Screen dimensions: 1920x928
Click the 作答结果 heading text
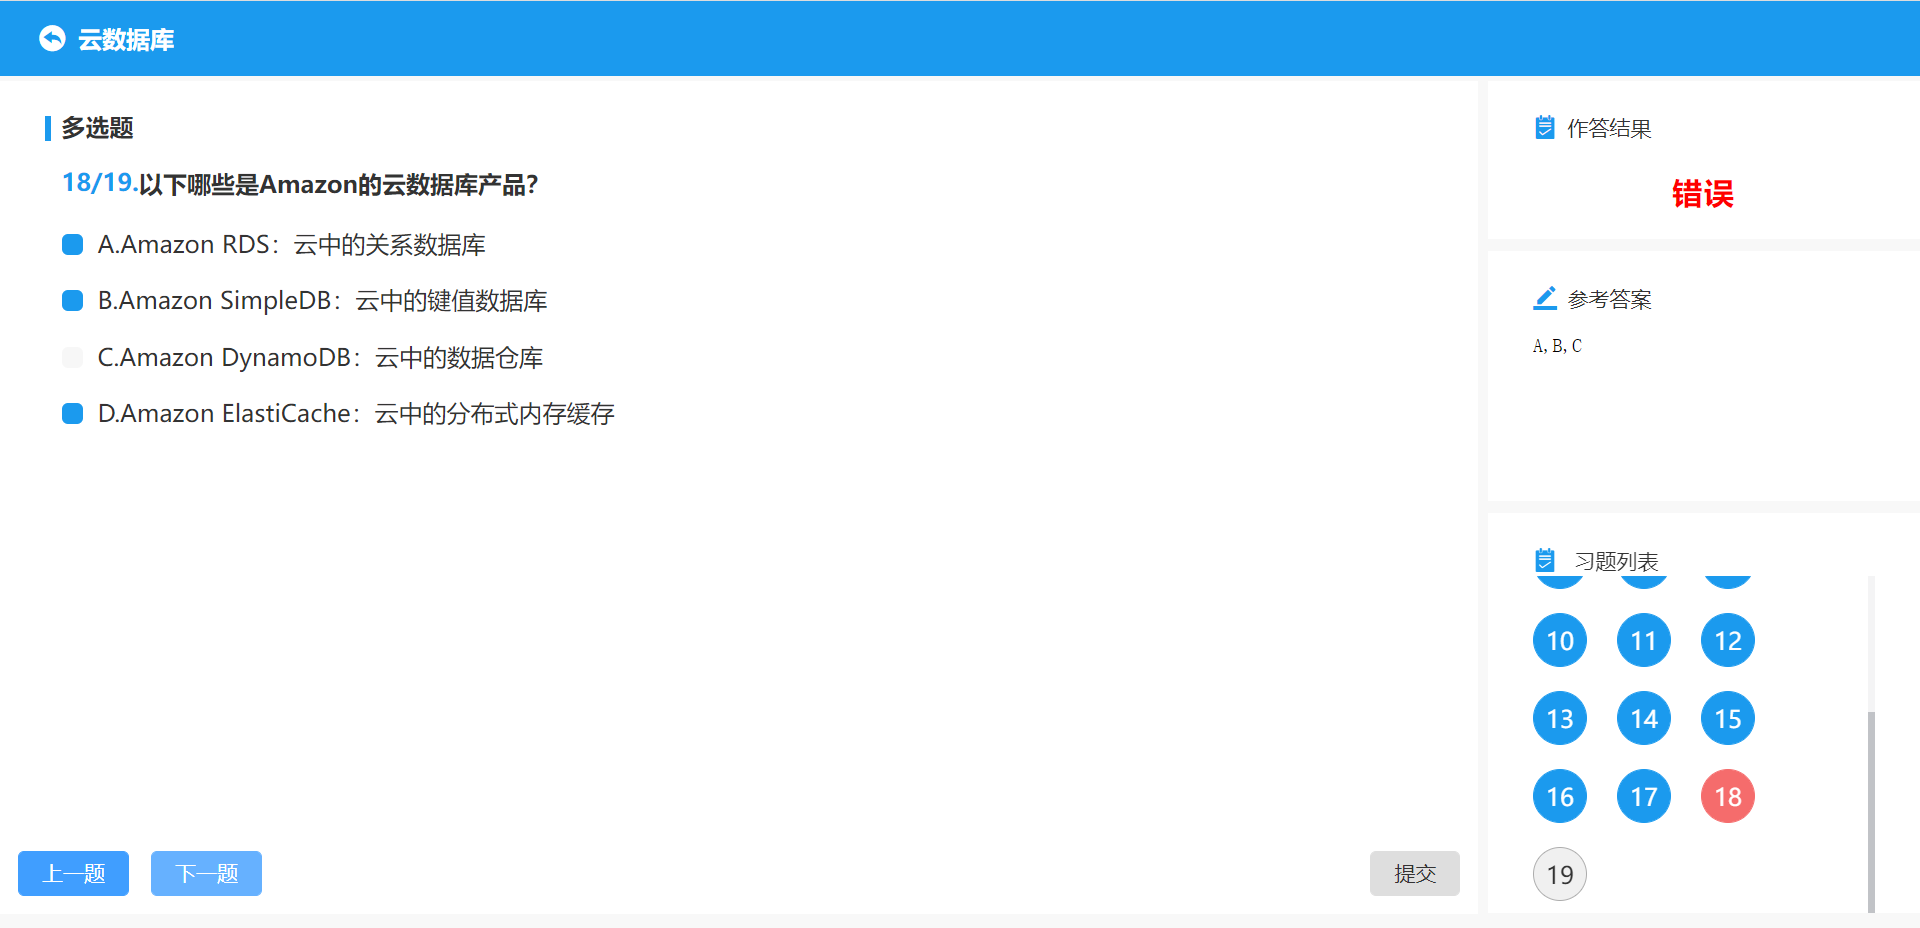pos(1609,128)
